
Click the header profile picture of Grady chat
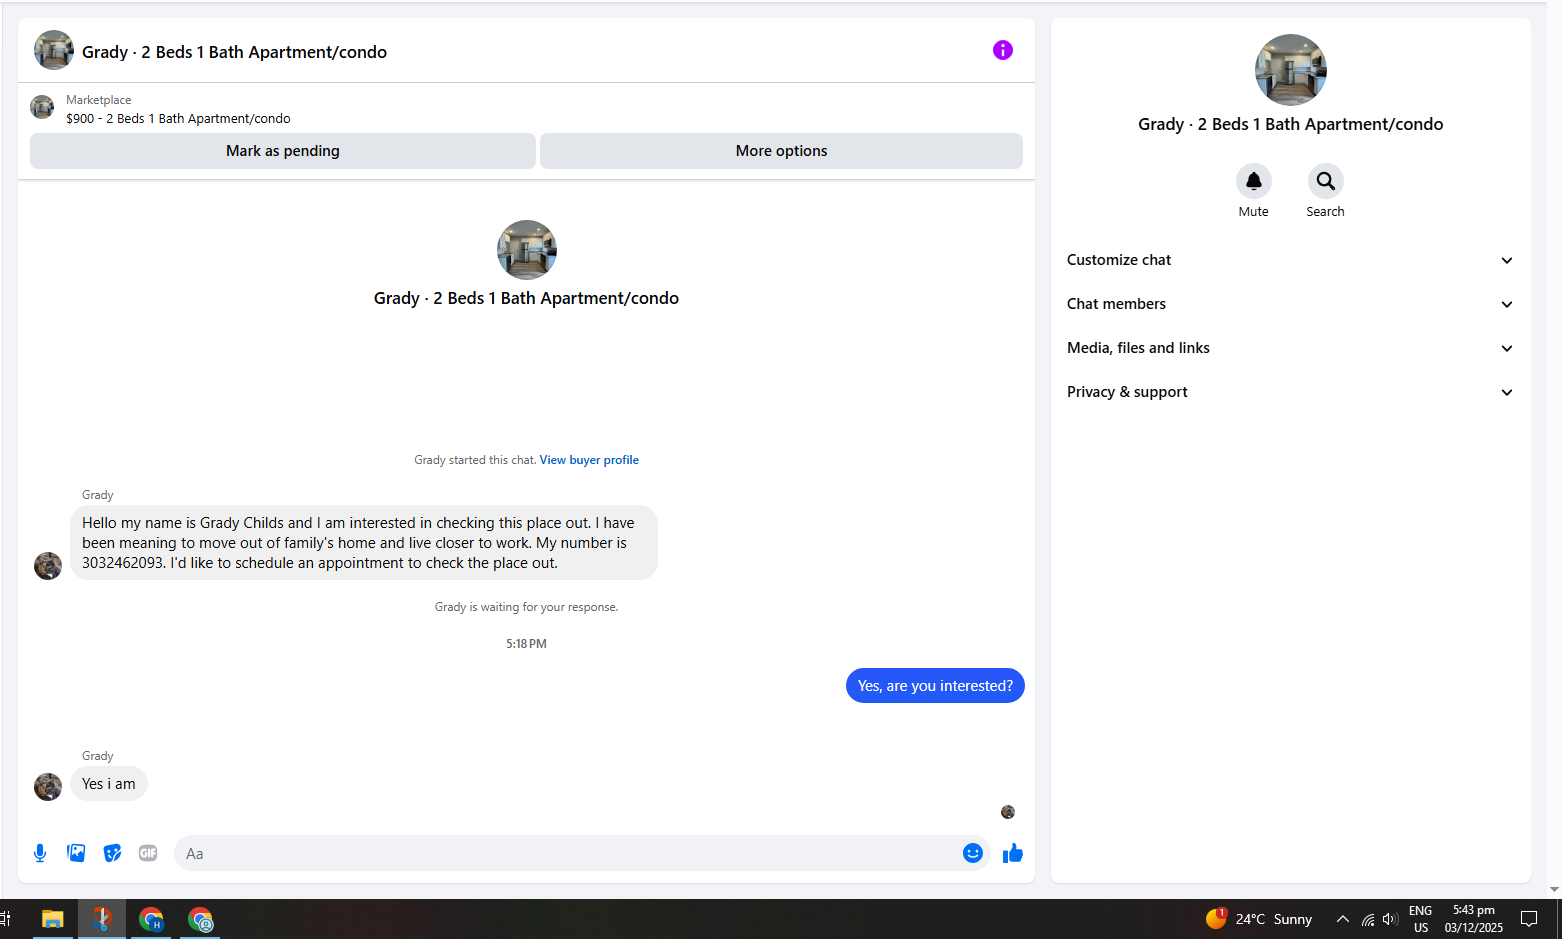54,50
